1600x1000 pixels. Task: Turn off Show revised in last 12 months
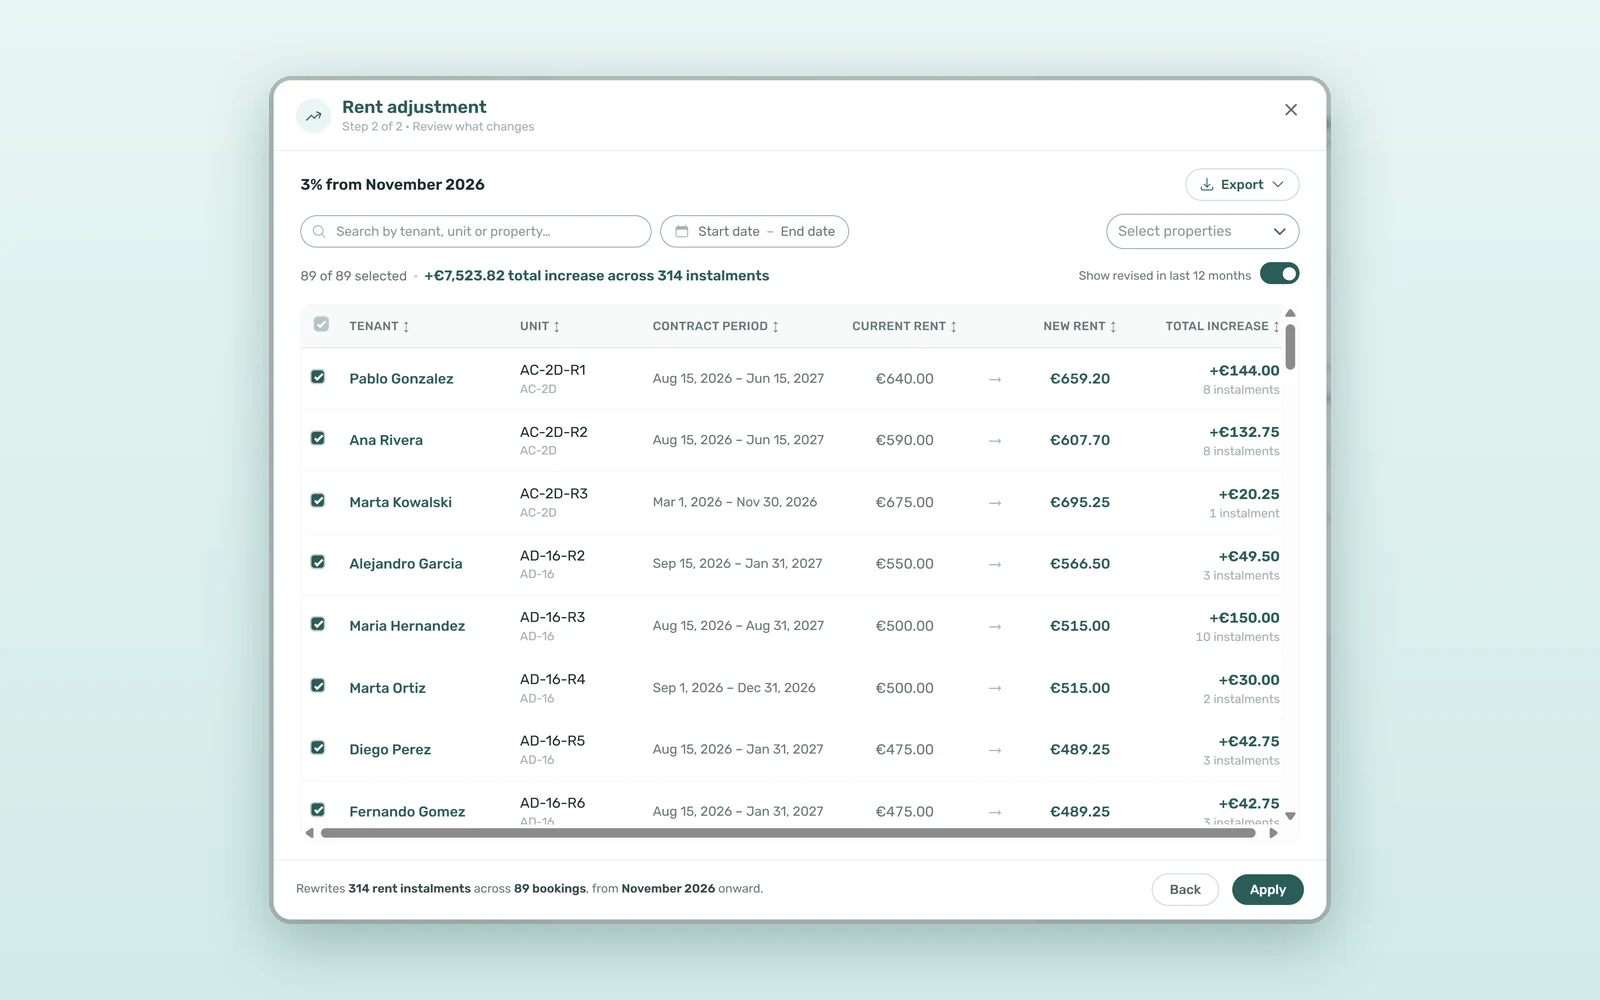point(1279,274)
